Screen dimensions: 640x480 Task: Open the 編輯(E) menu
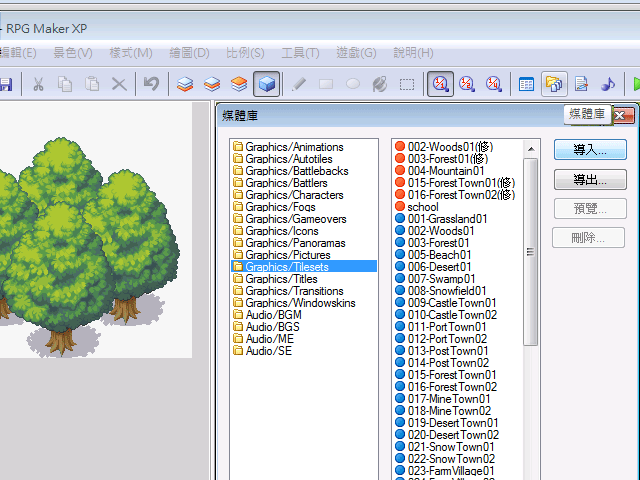coord(18,53)
